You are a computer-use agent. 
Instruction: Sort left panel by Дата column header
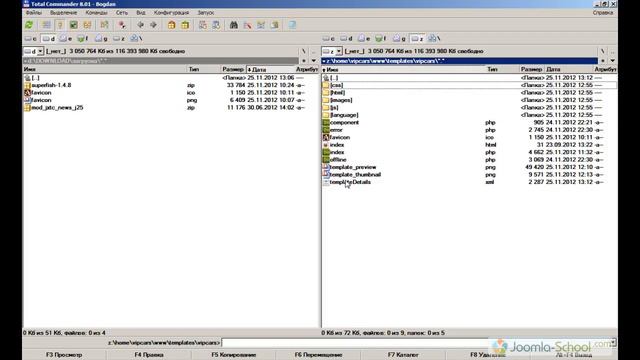coord(271,69)
